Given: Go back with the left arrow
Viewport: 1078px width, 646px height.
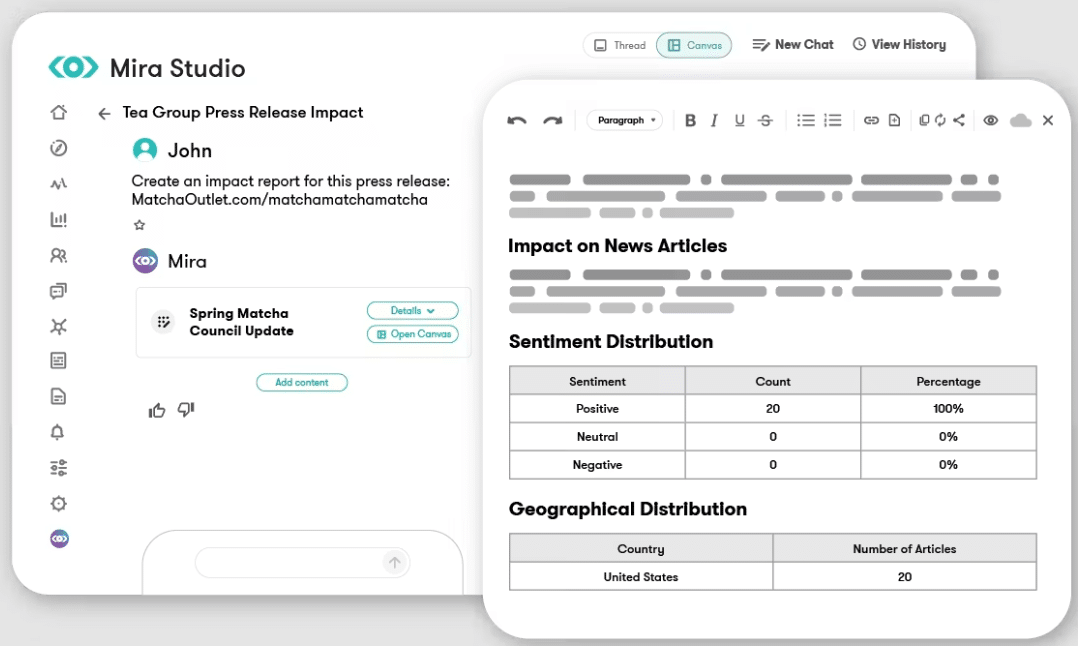Looking at the screenshot, I should [x=104, y=113].
